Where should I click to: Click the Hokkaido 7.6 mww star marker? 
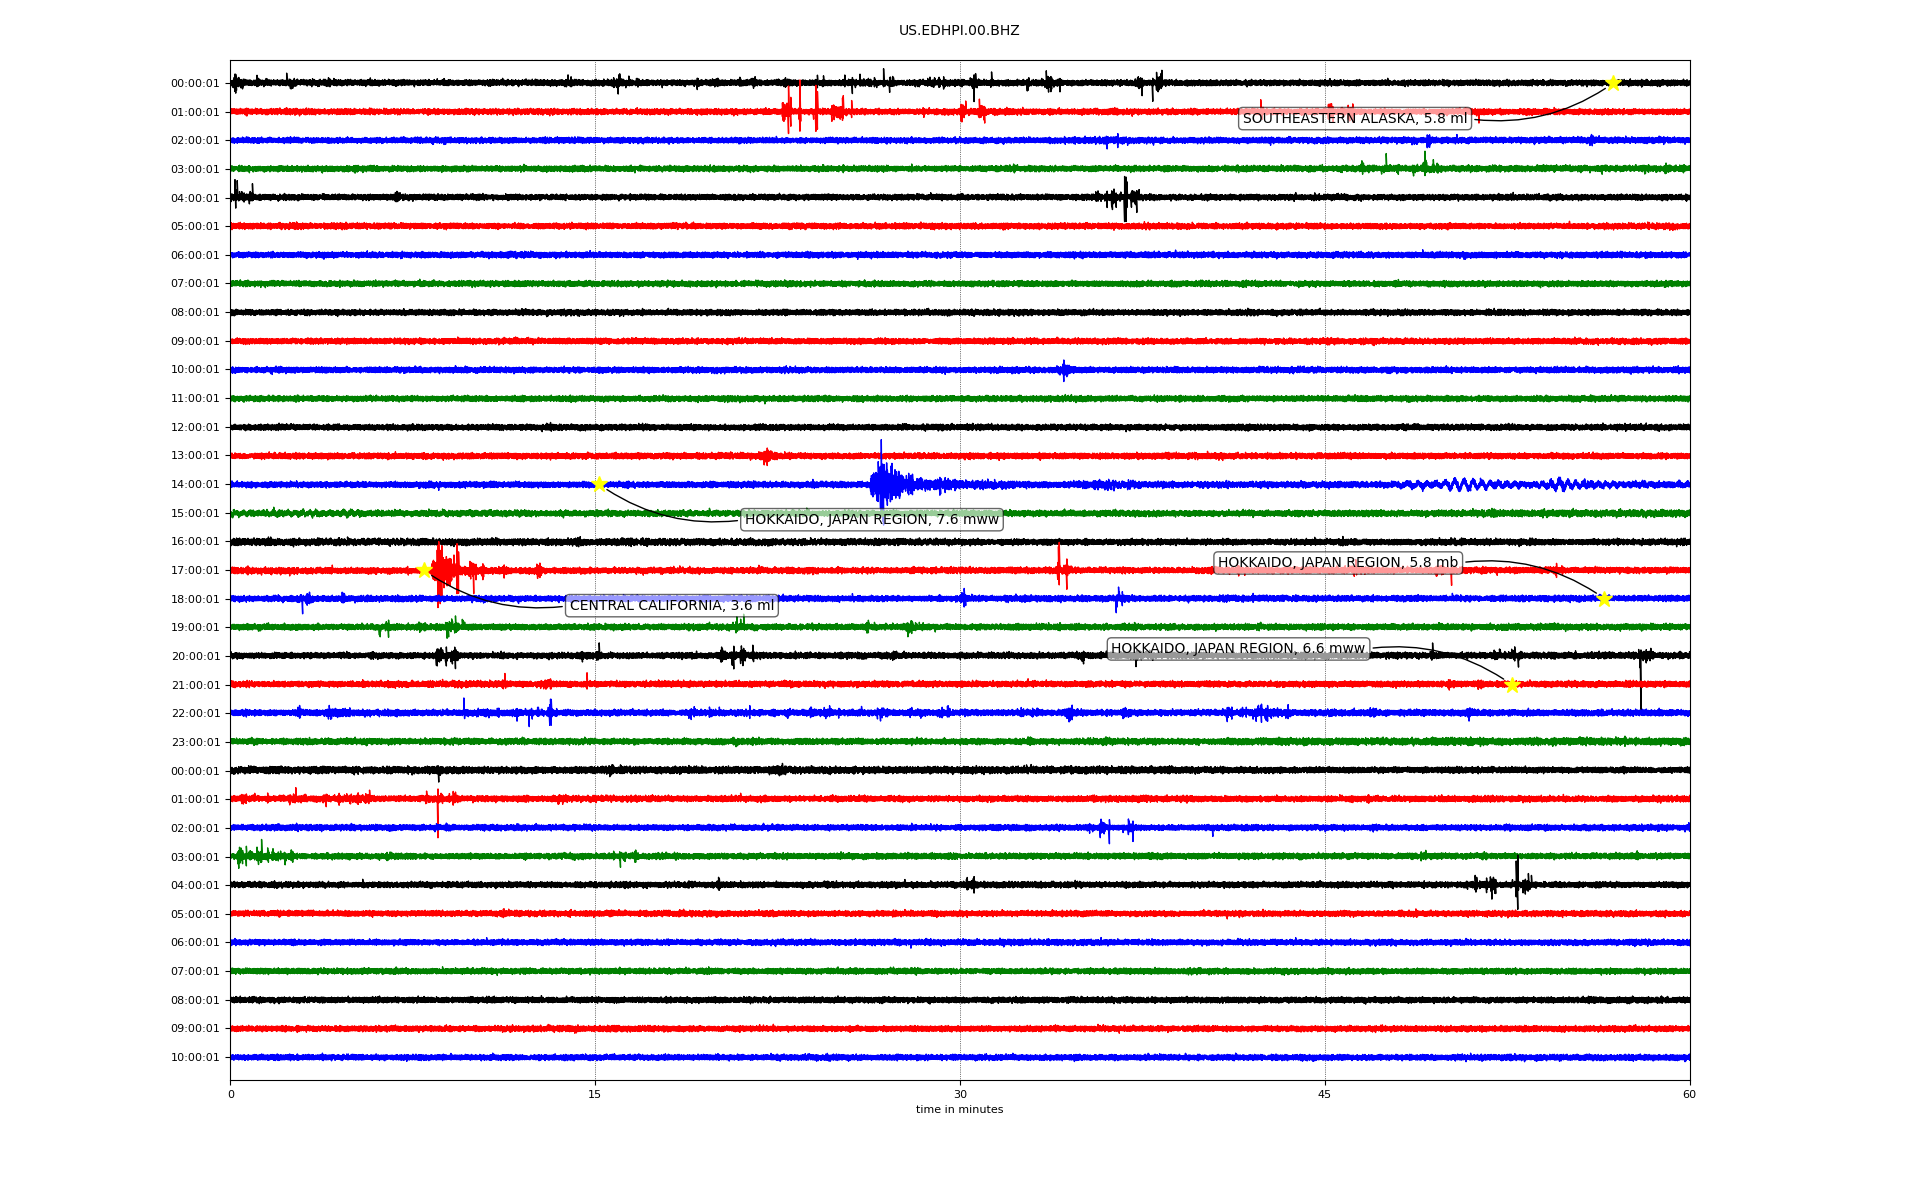coord(599,485)
